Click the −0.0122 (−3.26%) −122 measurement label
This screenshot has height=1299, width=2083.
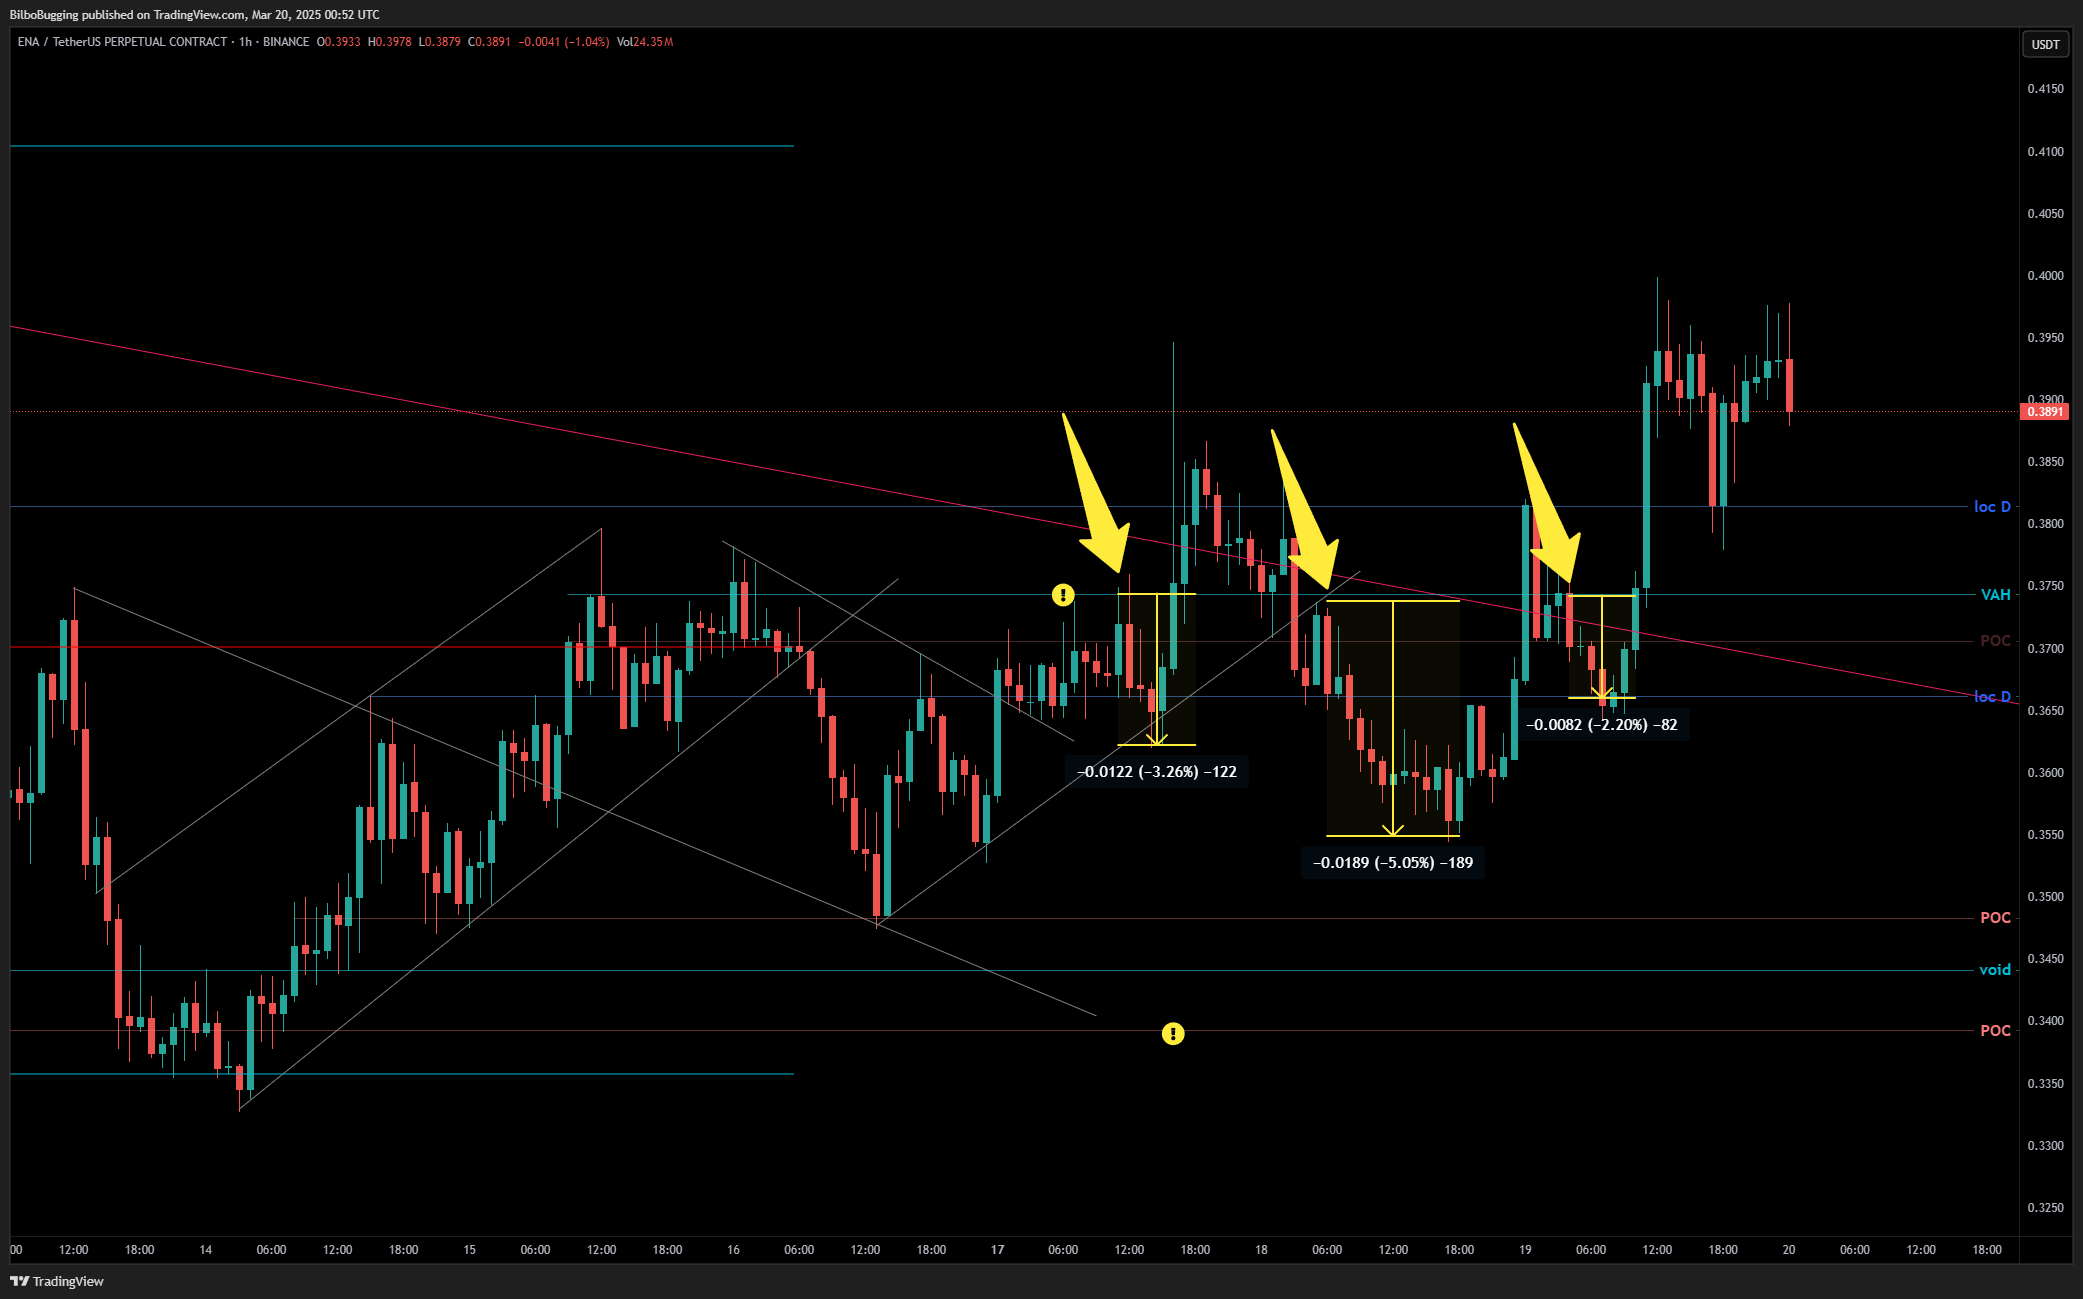[x=1157, y=772]
